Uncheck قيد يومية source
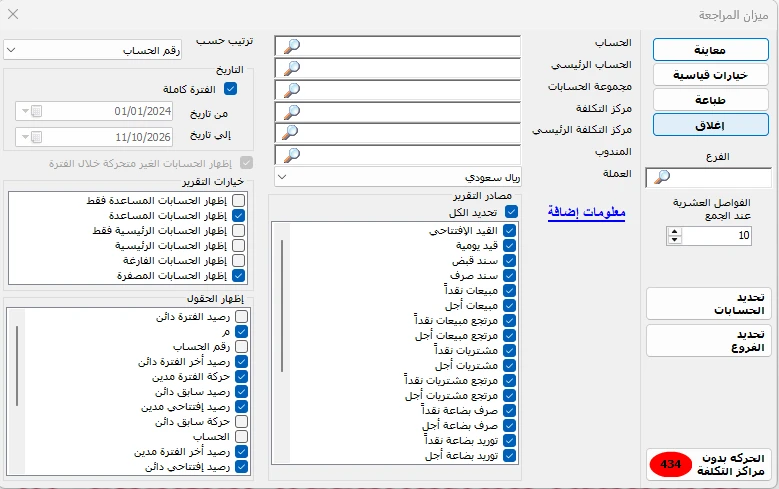This screenshot has width=779, height=489. coord(509,245)
